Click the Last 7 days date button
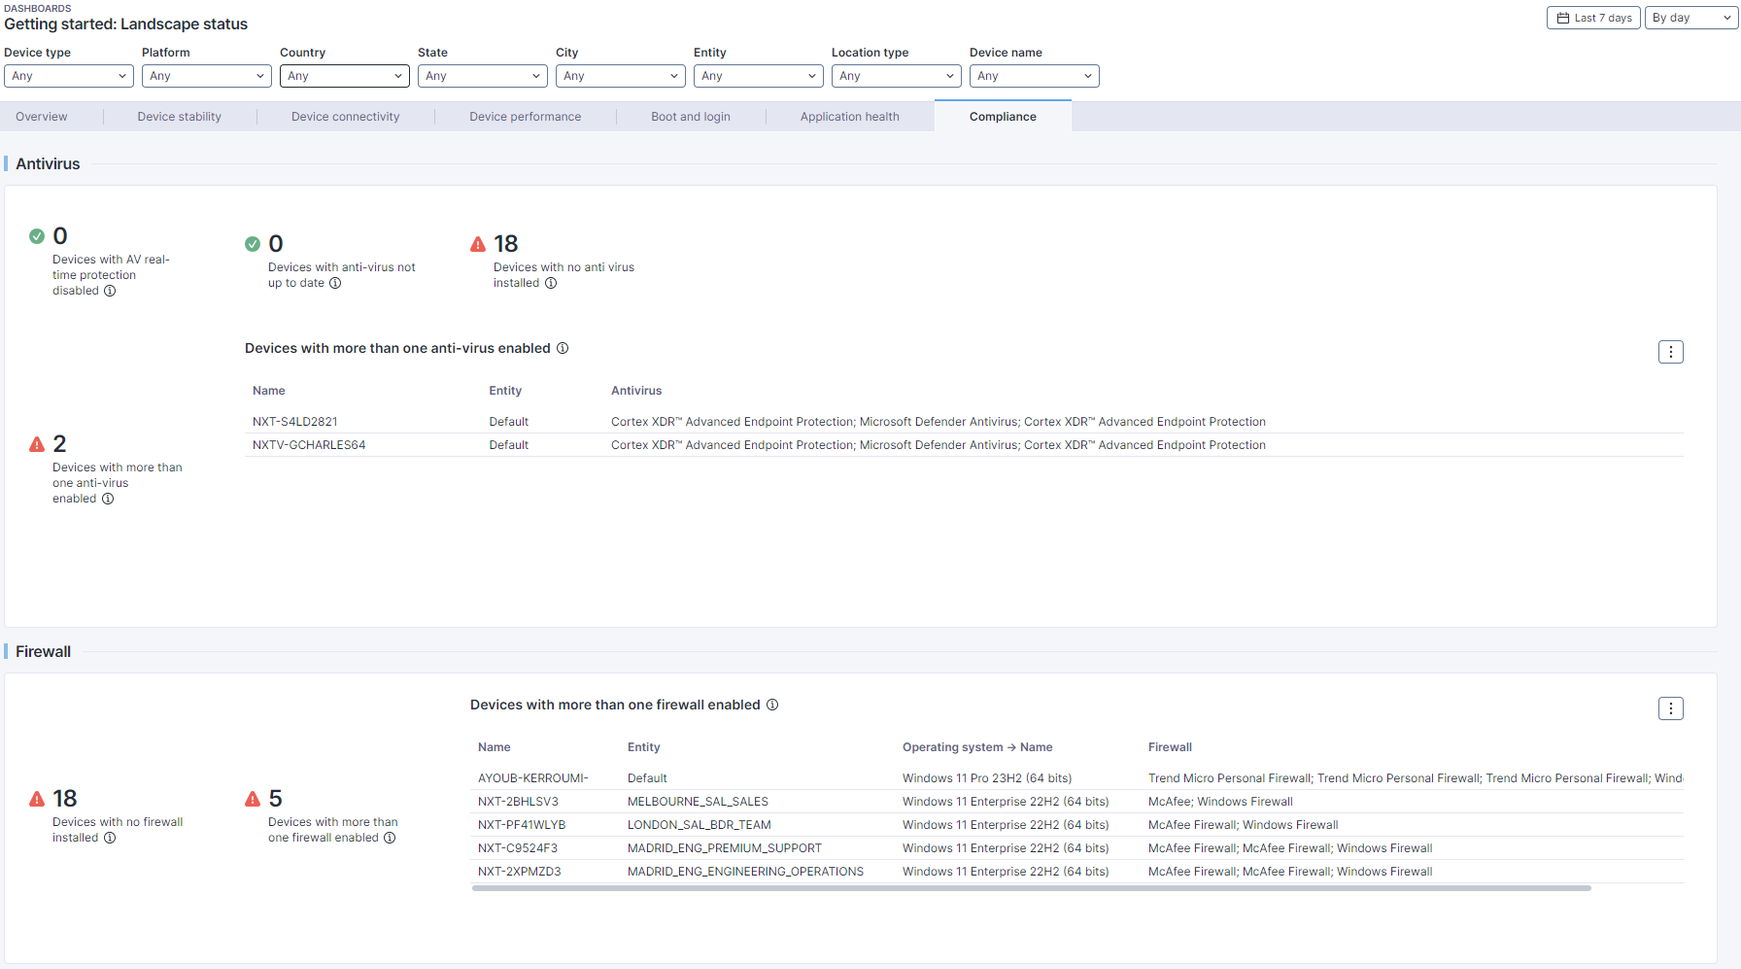The width and height of the screenshot is (1741, 969). click(x=1593, y=18)
